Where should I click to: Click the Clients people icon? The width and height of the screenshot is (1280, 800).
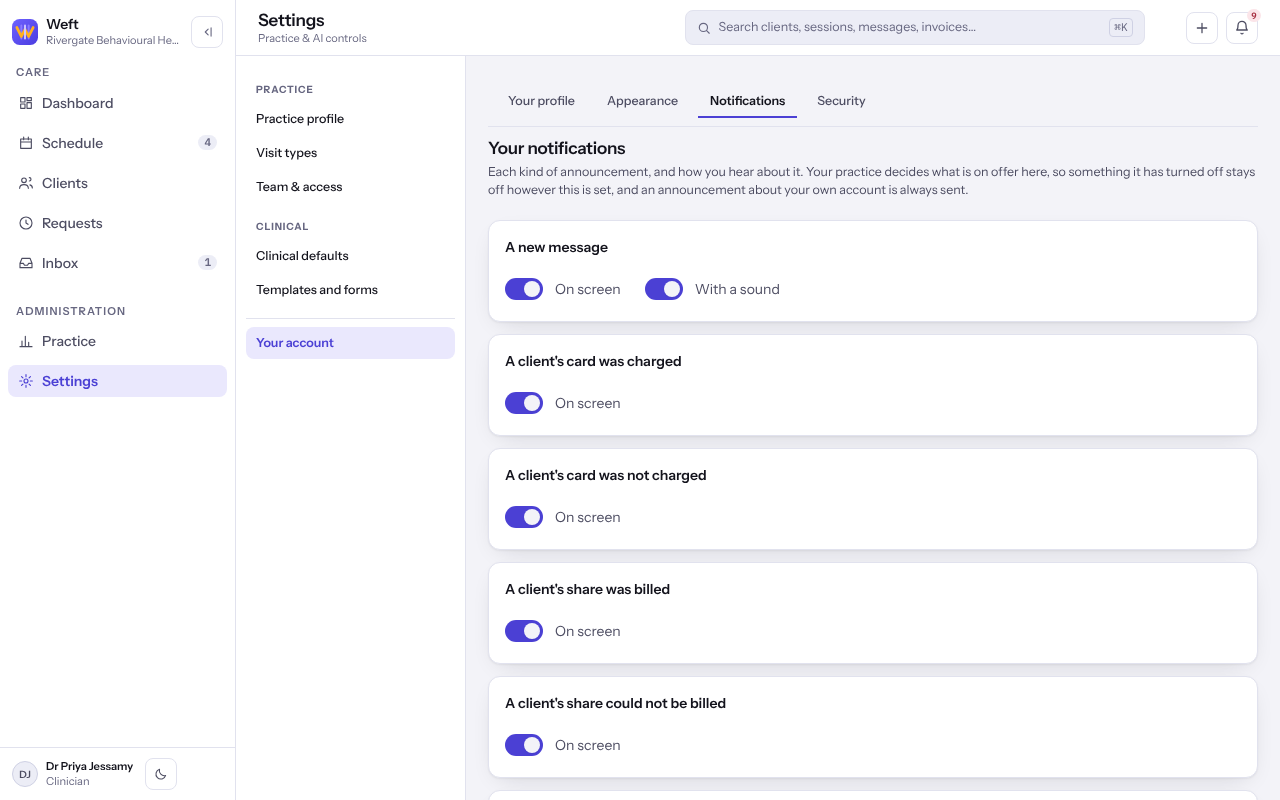(26, 183)
